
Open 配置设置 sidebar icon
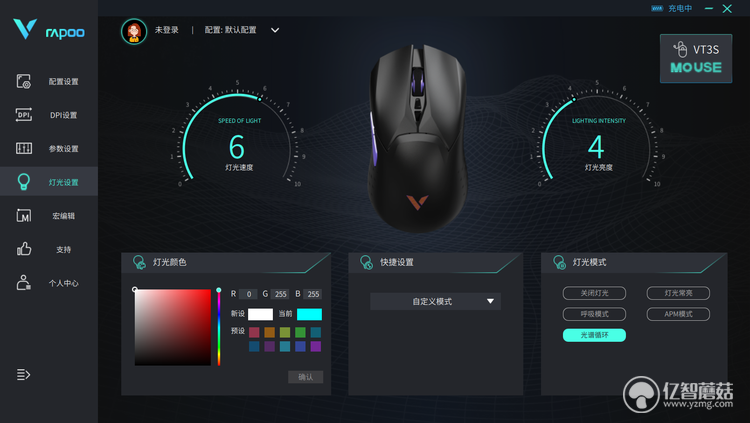[23, 81]
